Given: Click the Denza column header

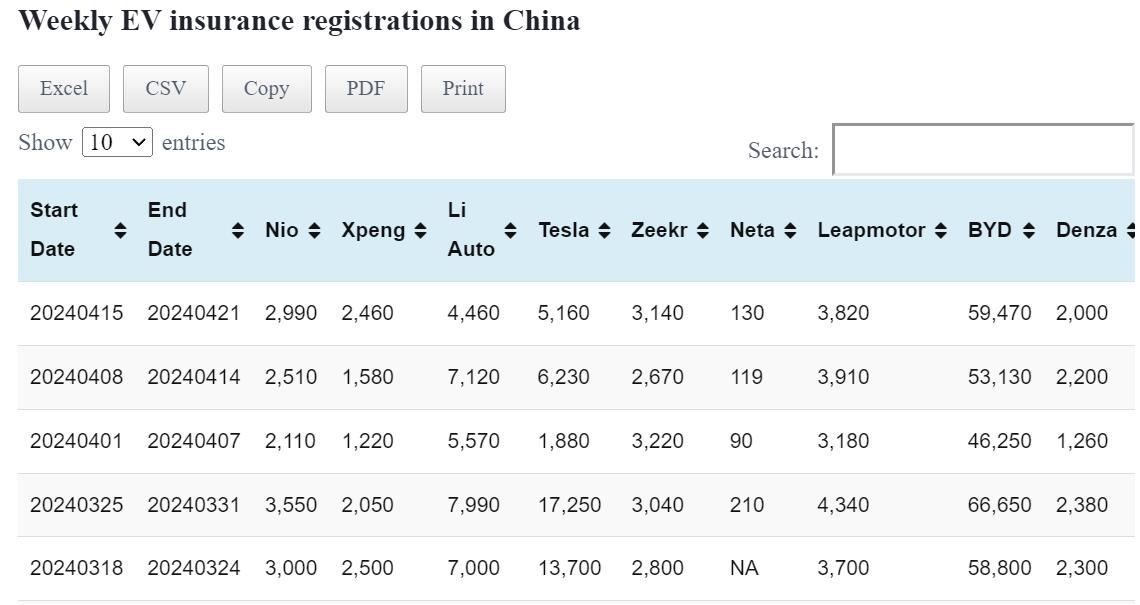Looking at the screenshot, I should pos(1086,230).
